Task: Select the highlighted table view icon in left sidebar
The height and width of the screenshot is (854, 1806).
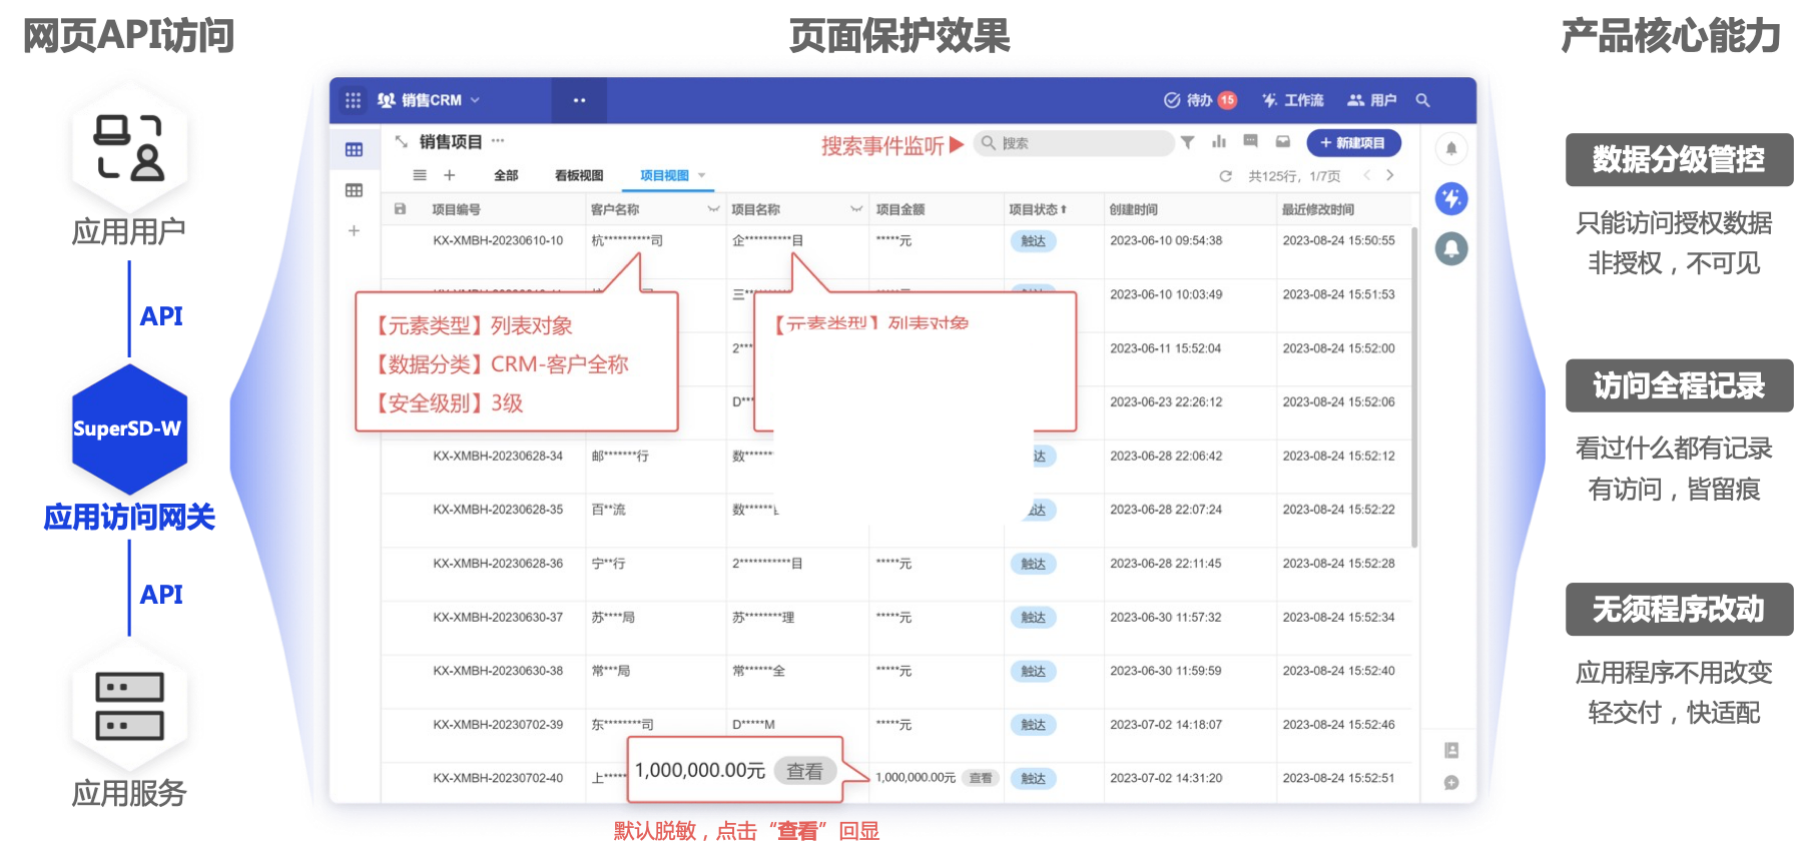Action: click(x=354, y=150)
